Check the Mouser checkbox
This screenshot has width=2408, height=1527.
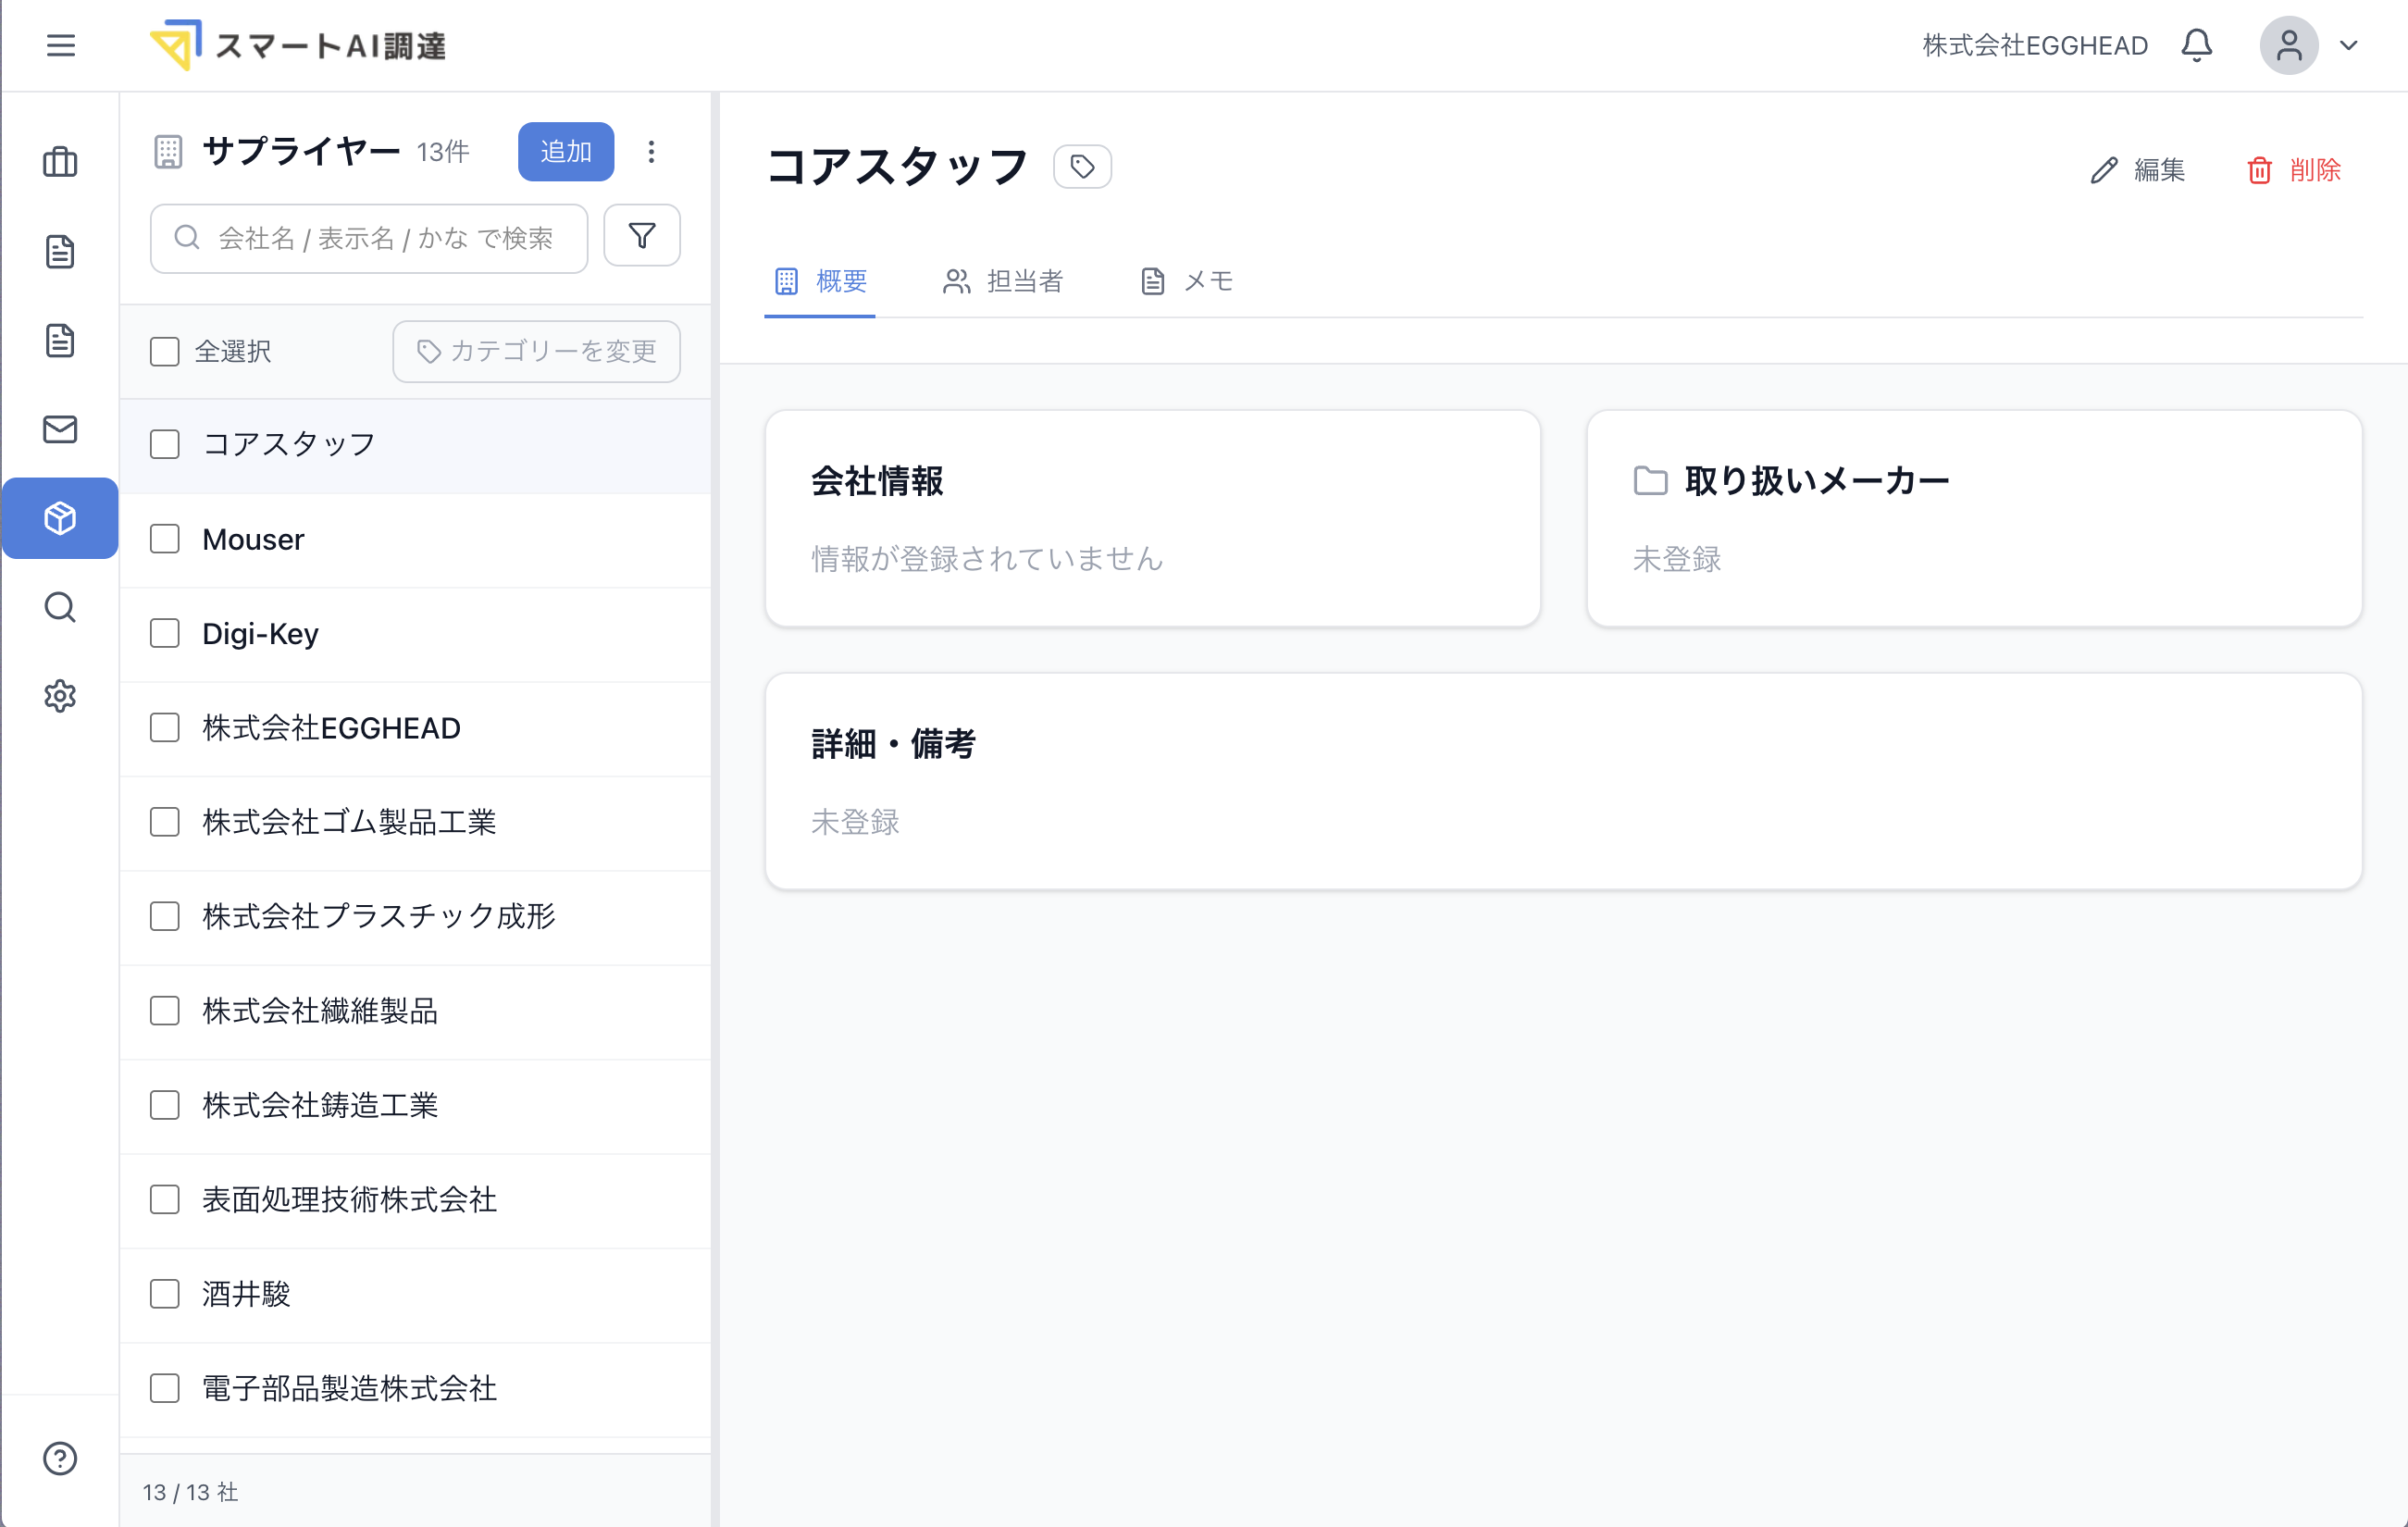pos(164,539)
